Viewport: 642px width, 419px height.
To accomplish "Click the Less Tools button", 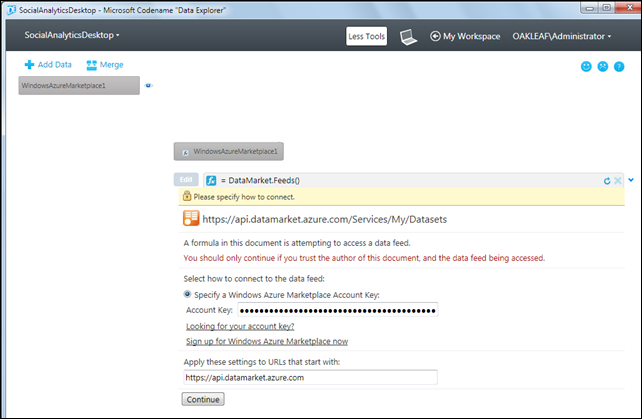I will (366, 36).
